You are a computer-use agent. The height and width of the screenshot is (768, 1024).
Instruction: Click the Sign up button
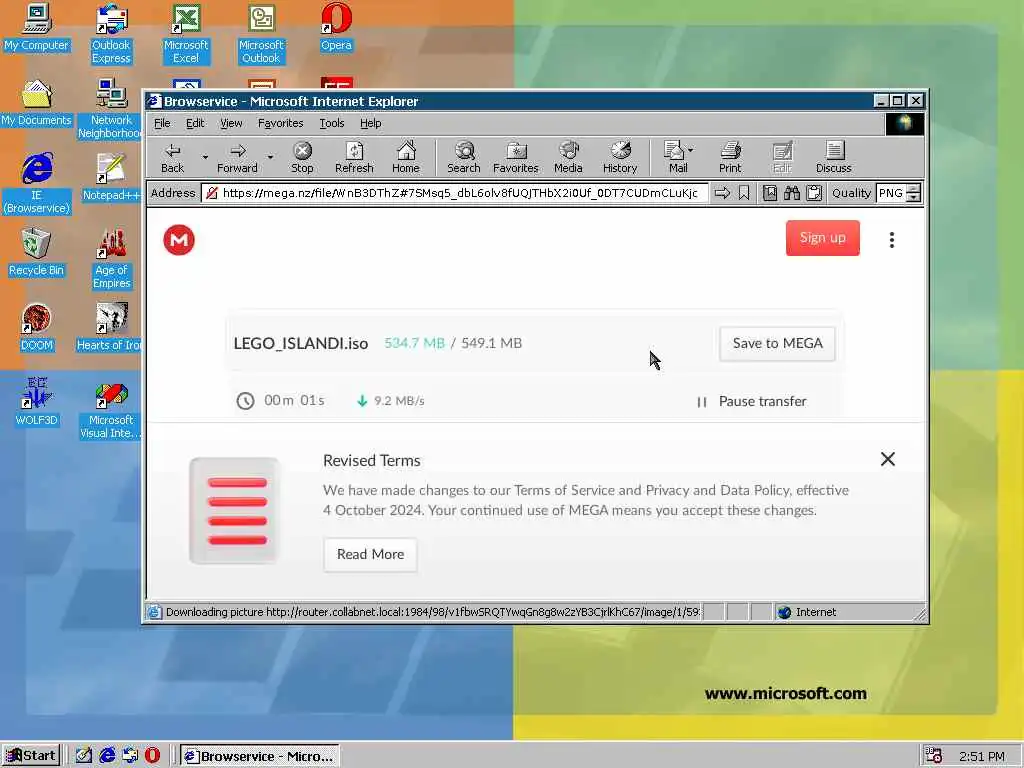pos(822,238)
